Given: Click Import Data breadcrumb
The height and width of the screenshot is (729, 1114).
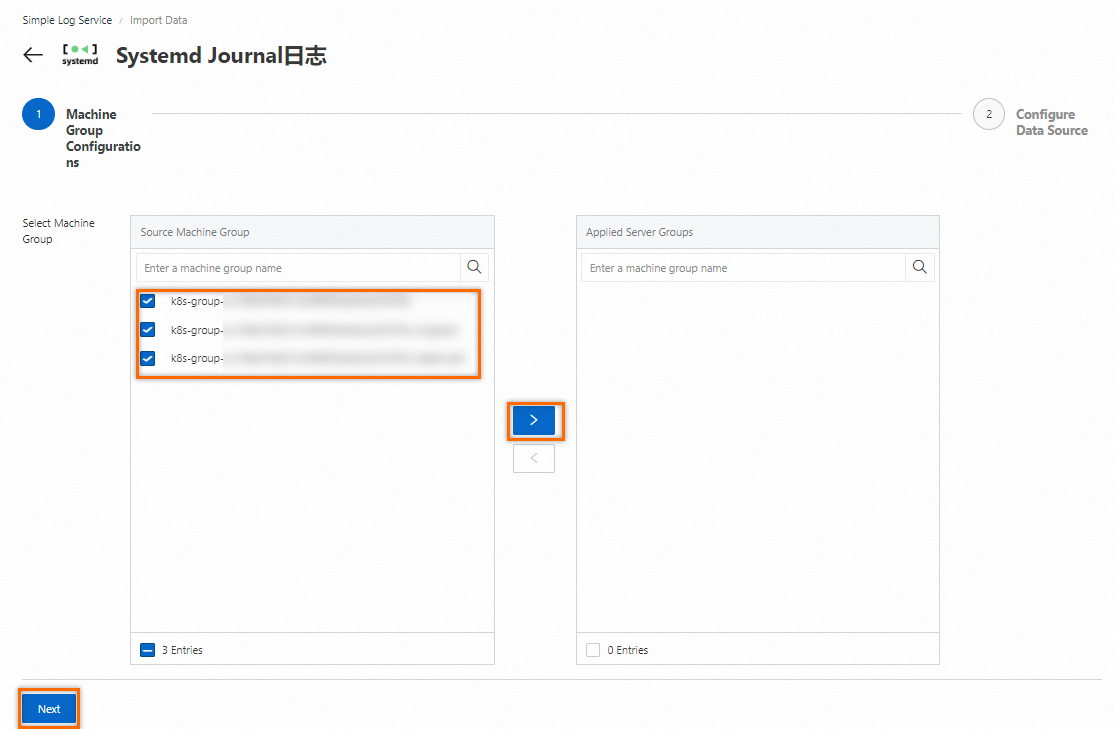Looking at the screenshot, I should 158,20.
